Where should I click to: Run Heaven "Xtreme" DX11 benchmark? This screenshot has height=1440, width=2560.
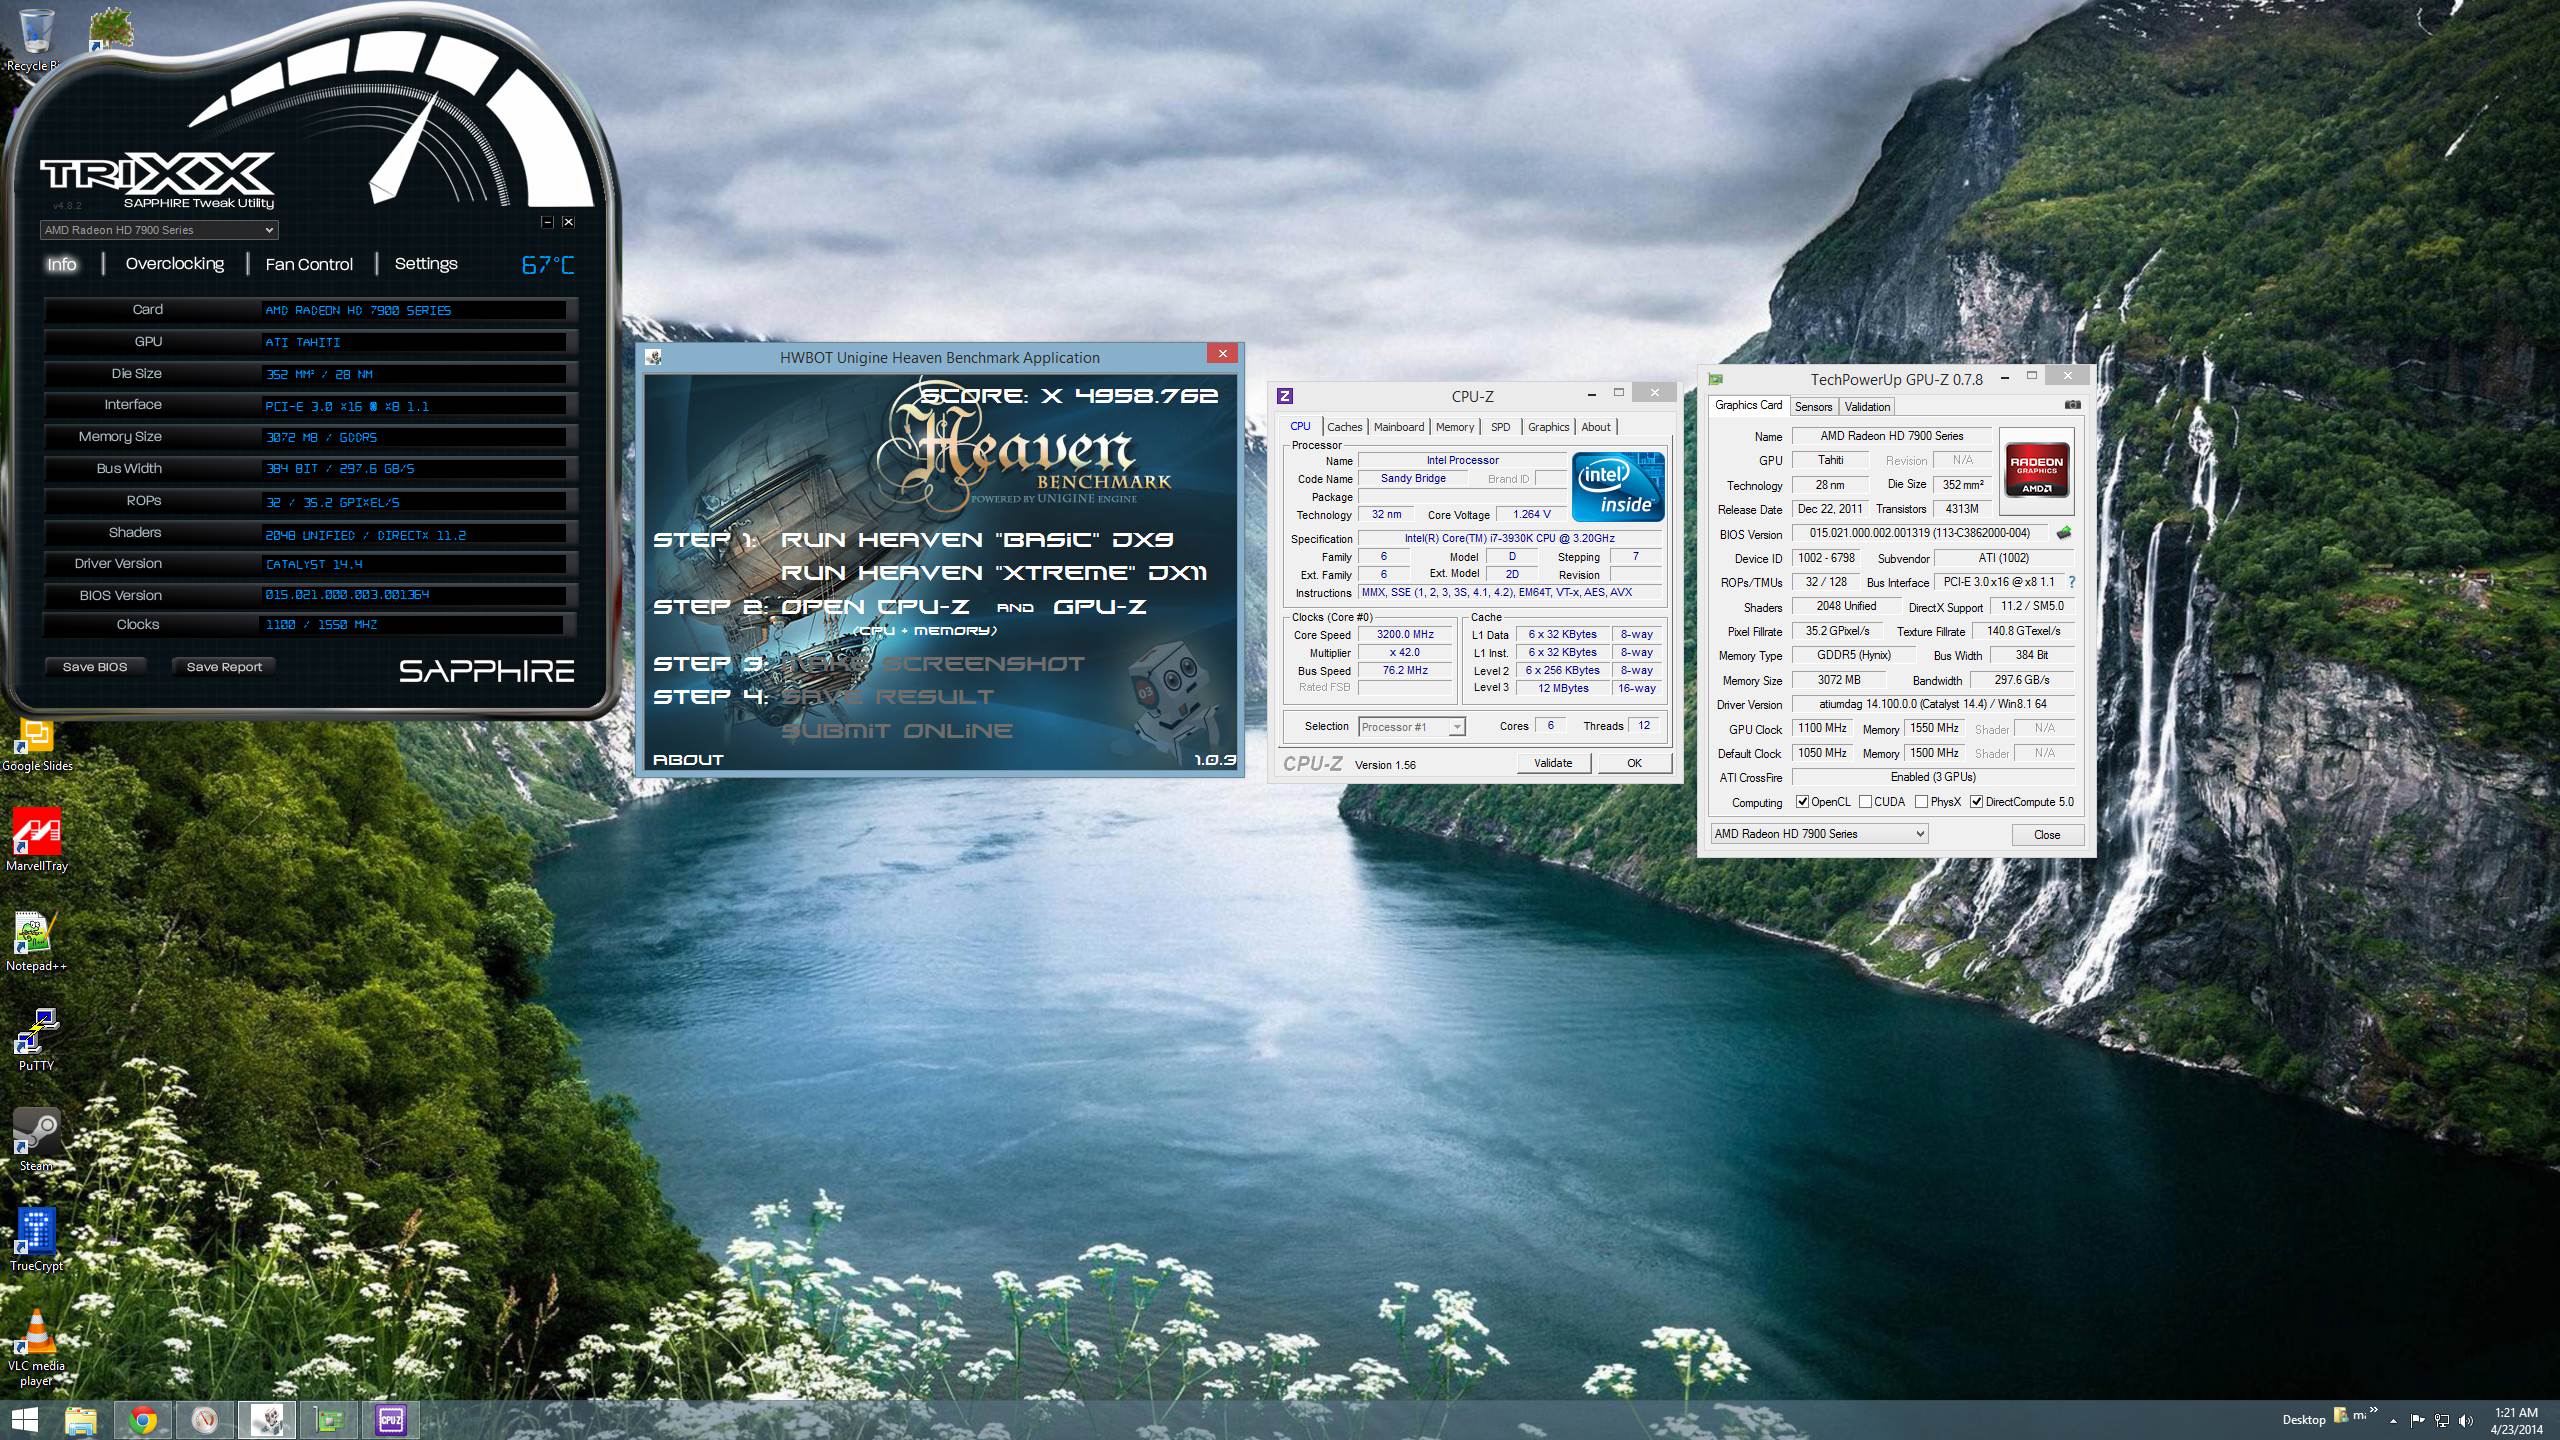pos(993,573)
